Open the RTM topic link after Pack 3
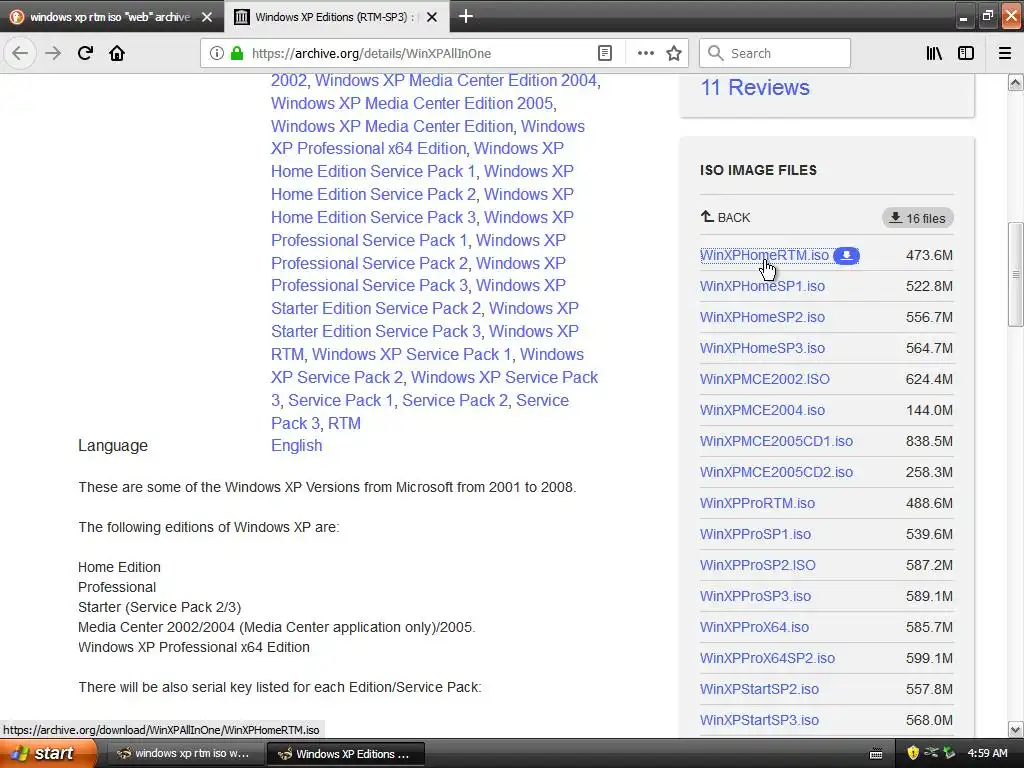The height and width of the screenshot is (768, 1024). tap(344, 423)
